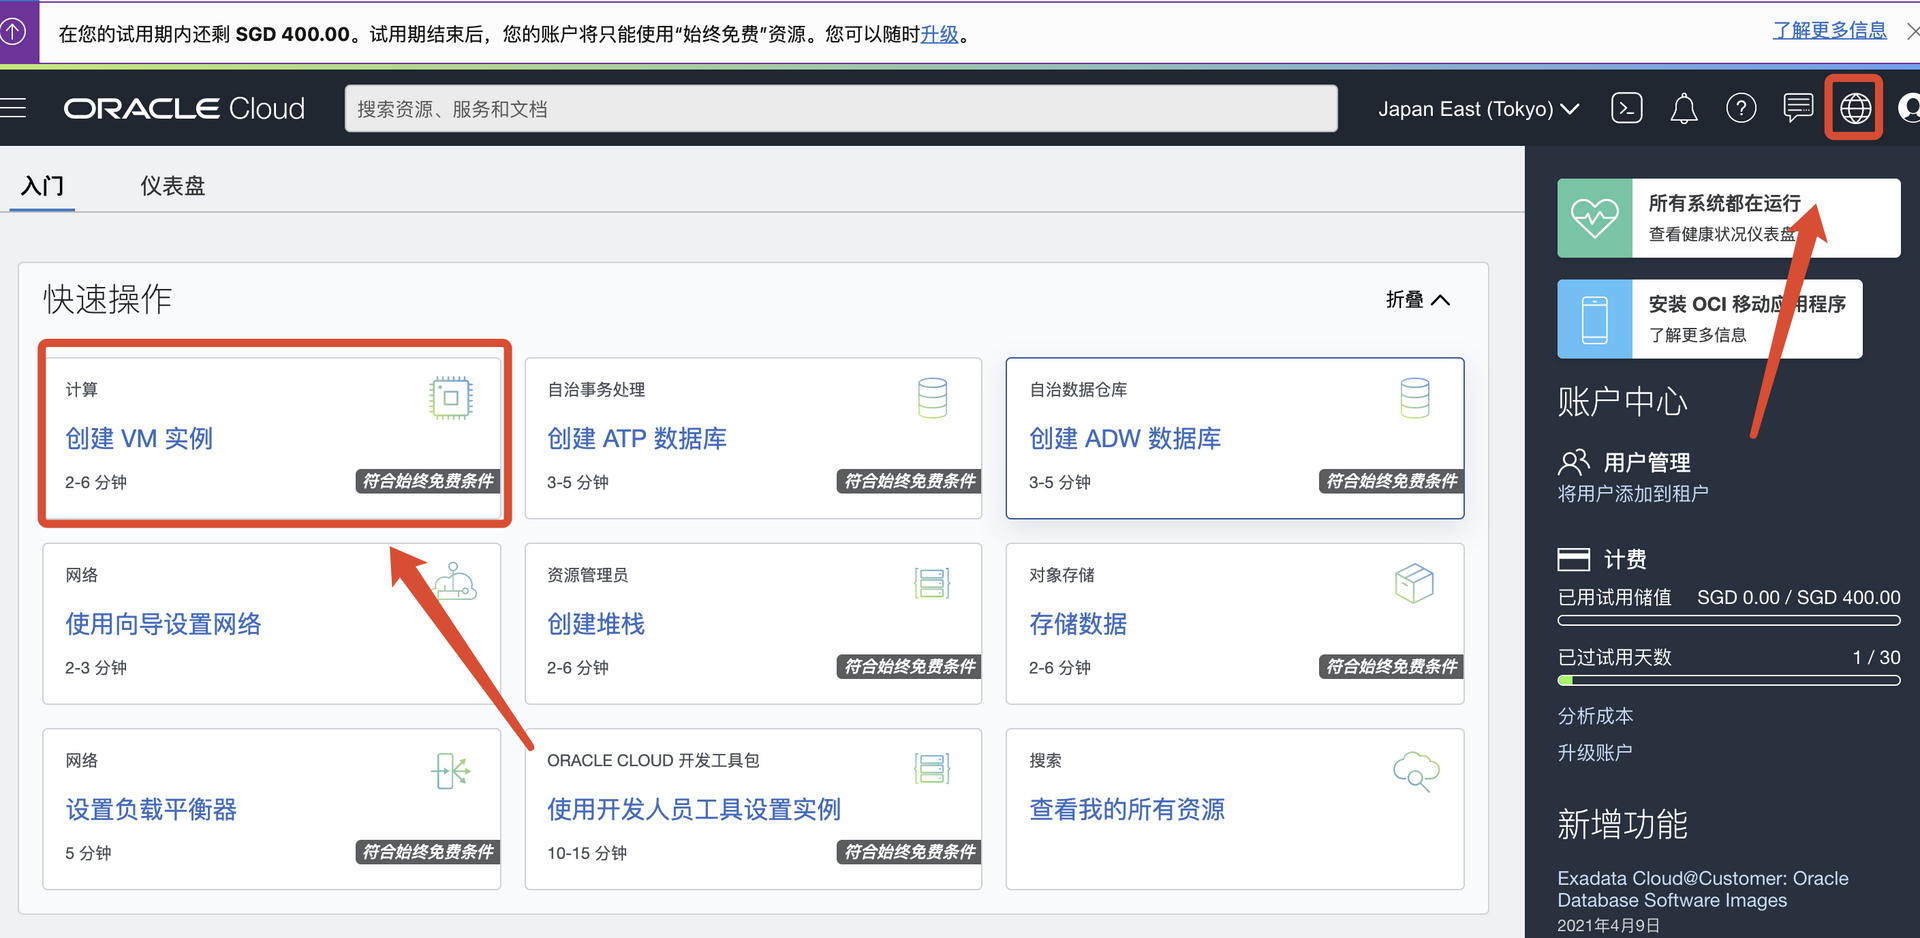Open the 所有系统都在运行 health card
The width and height of the screenshot is (1920, 938).
coord(1729,218)
